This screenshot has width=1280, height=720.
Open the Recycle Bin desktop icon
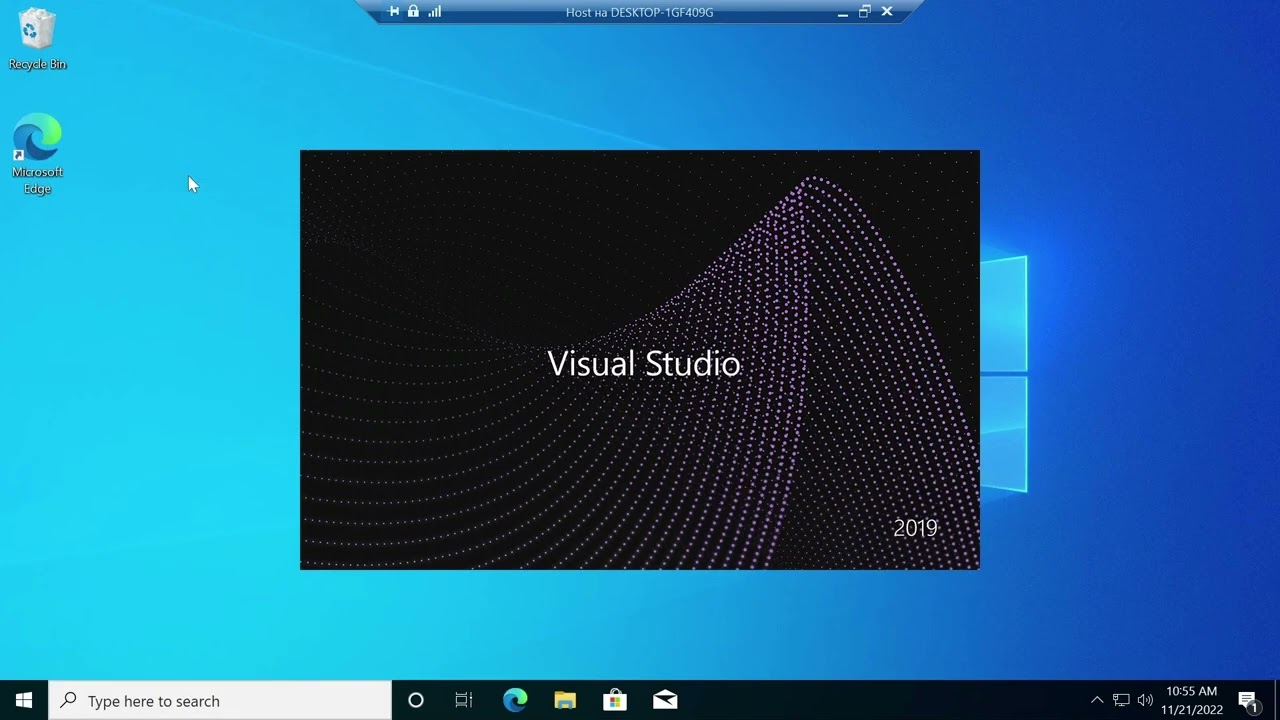click(x=37, y=40)
